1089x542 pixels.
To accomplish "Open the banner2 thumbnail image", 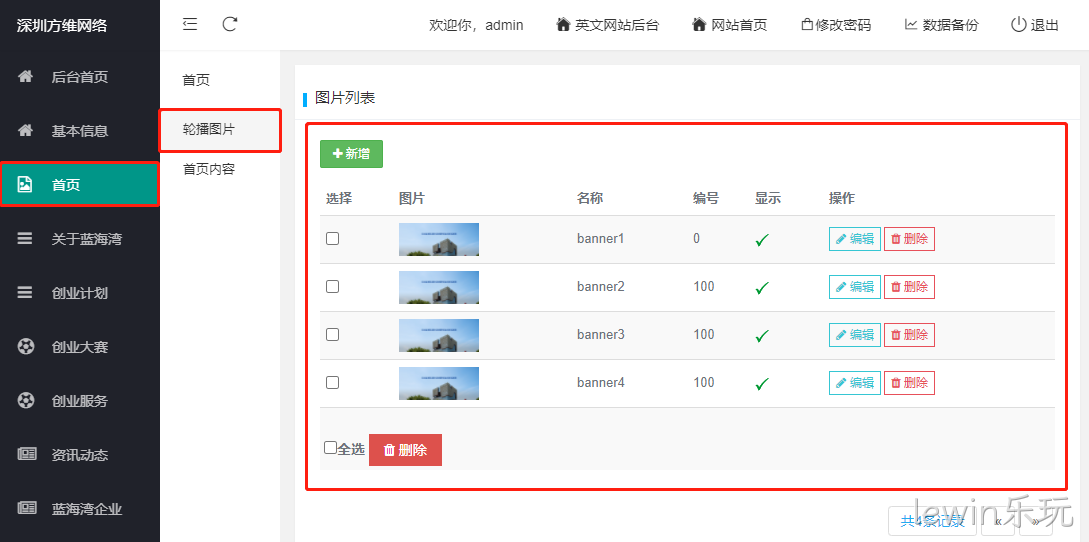I will pos(439,287).
